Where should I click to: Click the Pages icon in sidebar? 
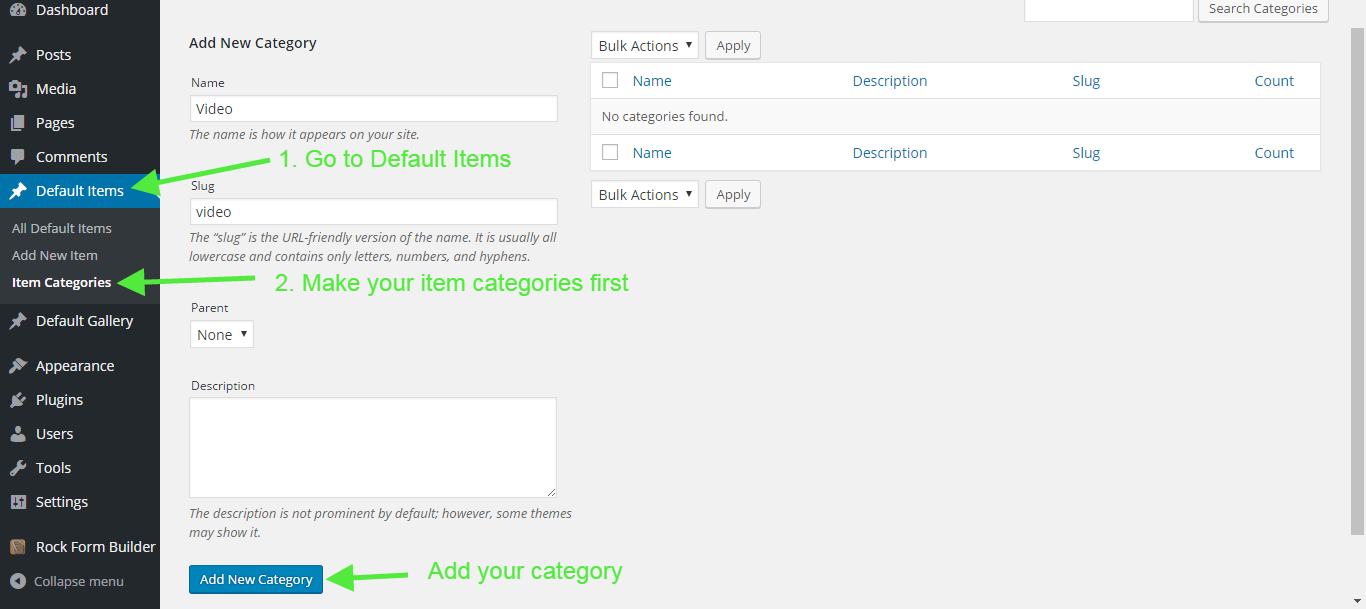coord(18,123)
